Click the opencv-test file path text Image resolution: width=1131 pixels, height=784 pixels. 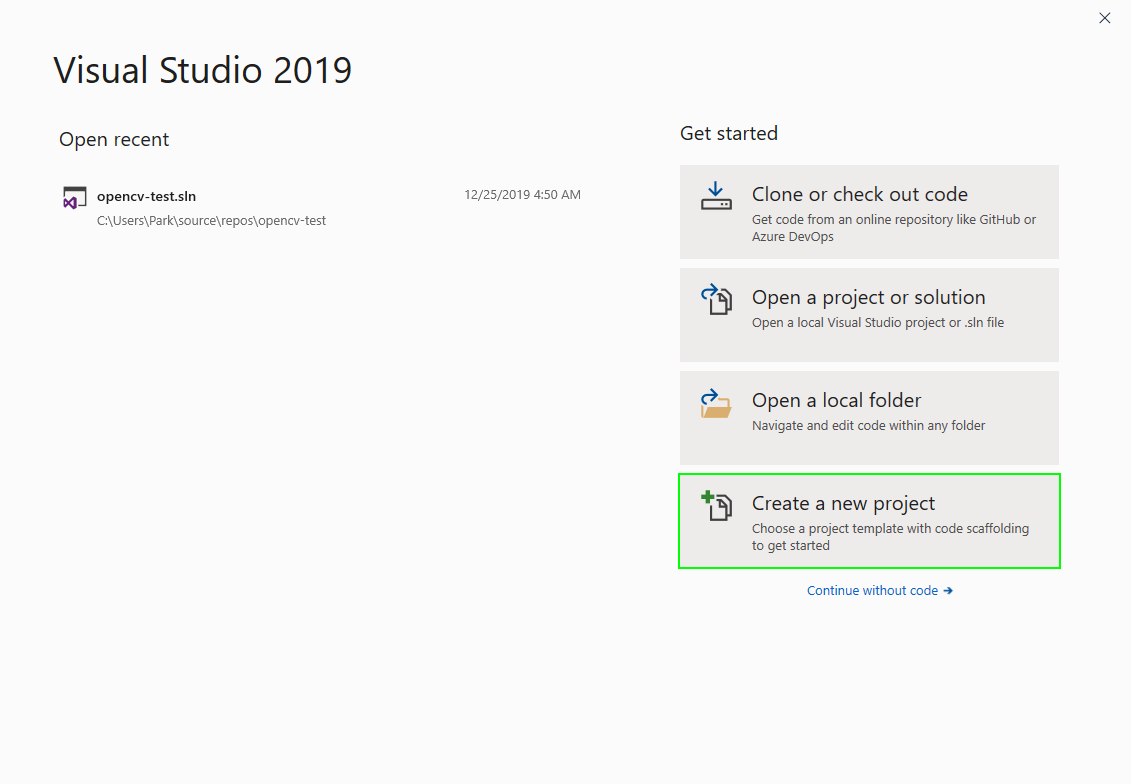point(211,220)
